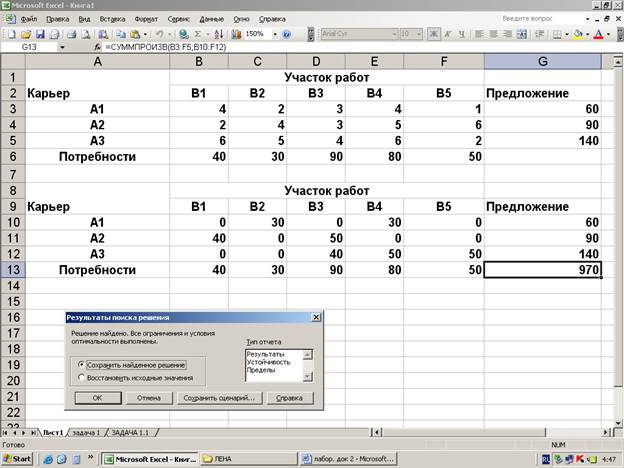Viewport: 624px width, 468px height.
Task: Open Excel Help question mark icon
Action: coord(286,35)
